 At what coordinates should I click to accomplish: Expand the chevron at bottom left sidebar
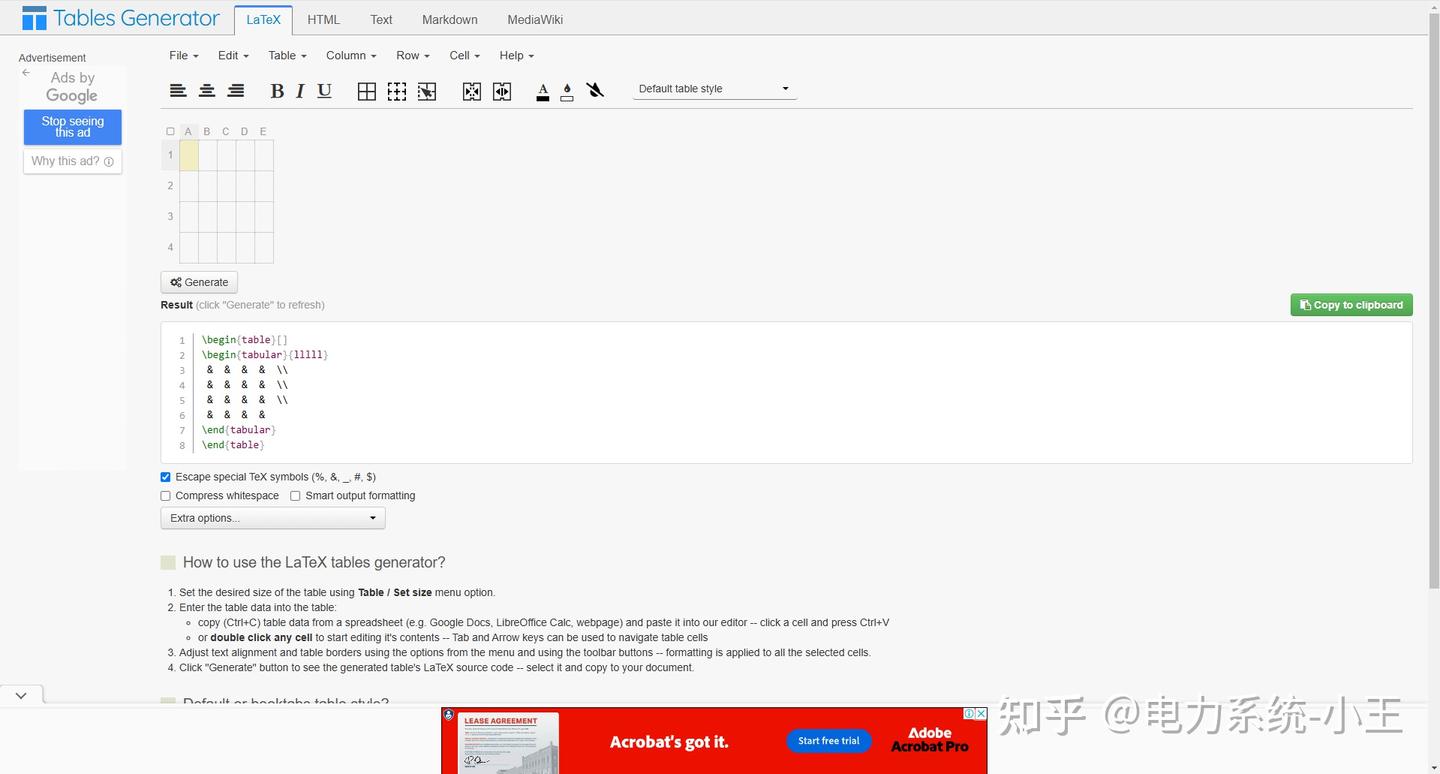[21, 694]
